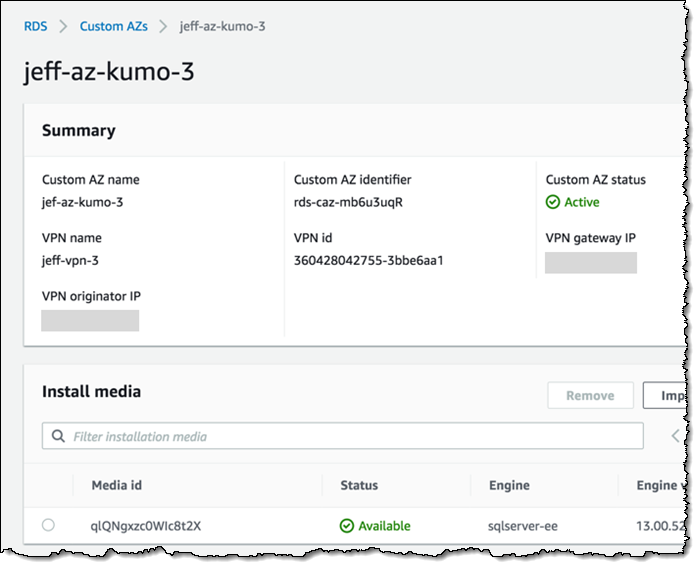Click the RDS breadcrumb link
This screenshot has width=700, height=567.
[x=35, y=26]
